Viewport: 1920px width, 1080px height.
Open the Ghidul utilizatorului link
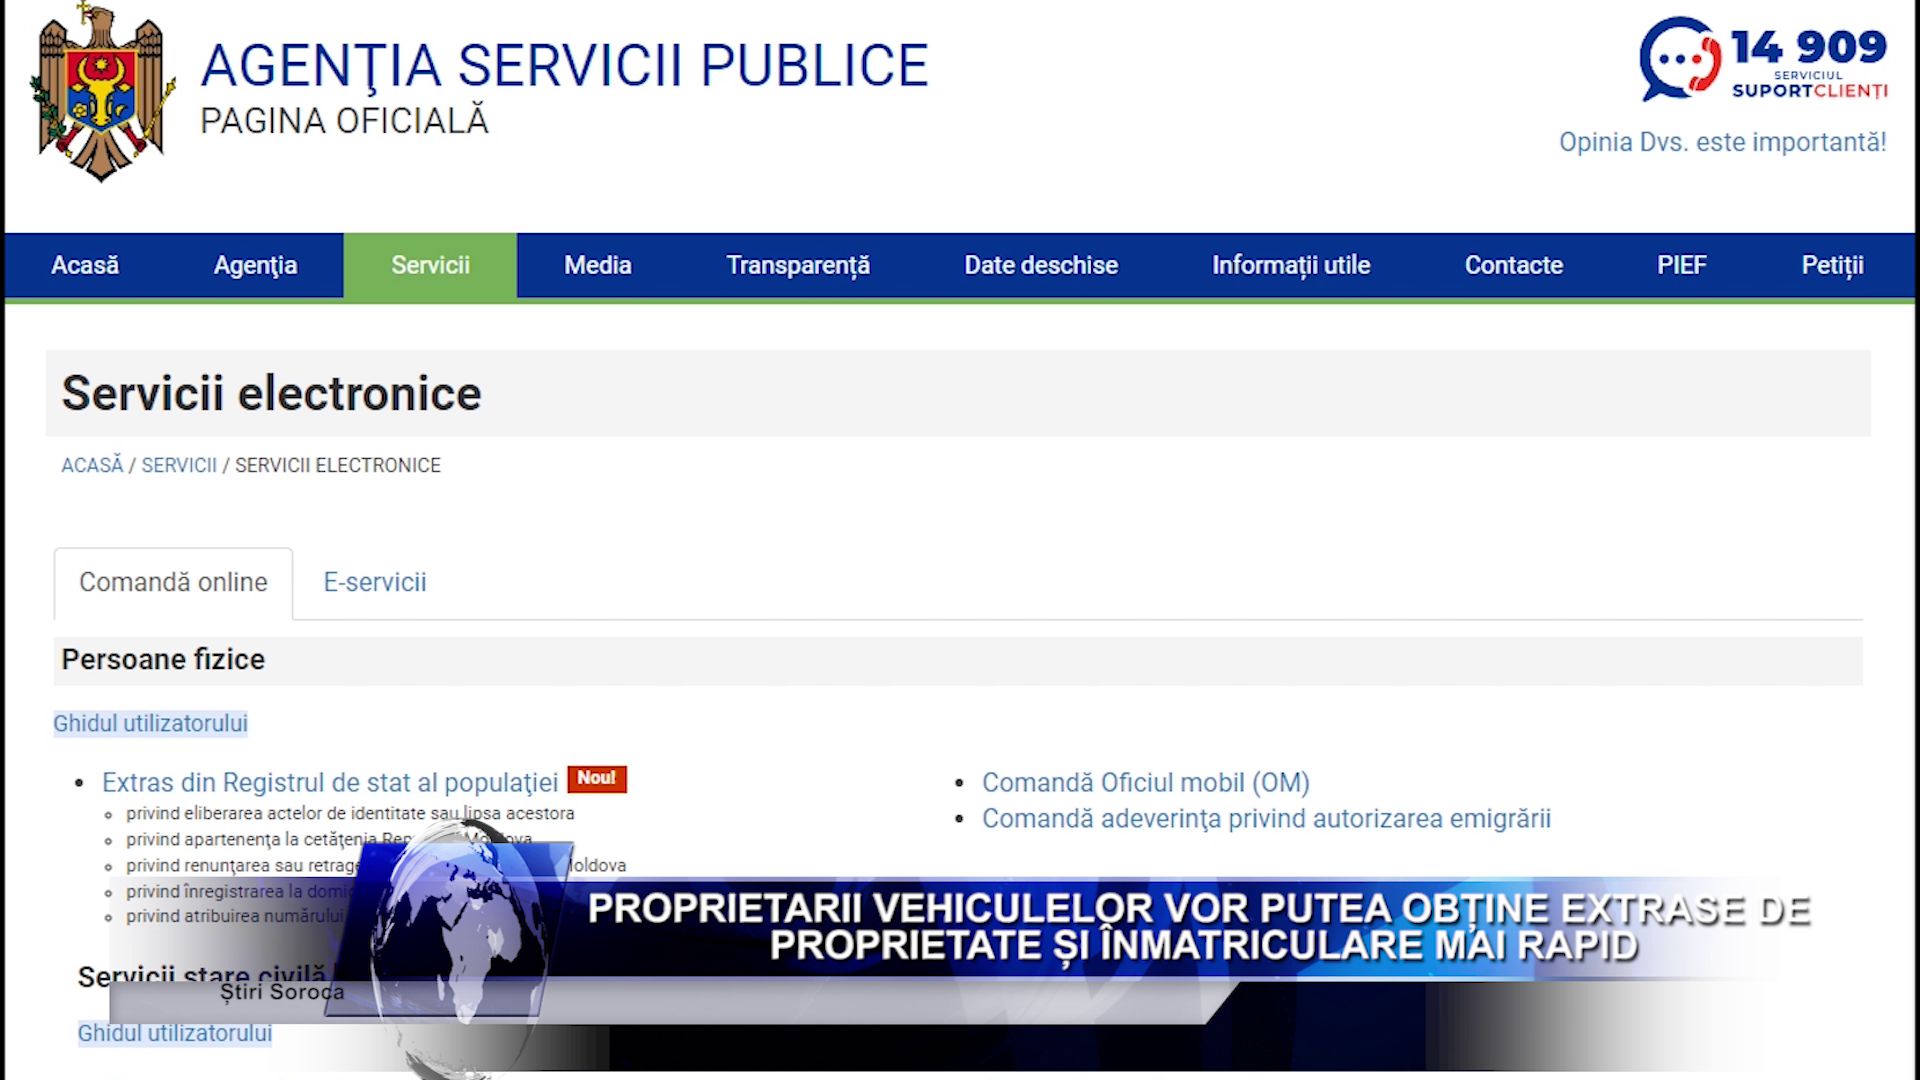[150, 722]
